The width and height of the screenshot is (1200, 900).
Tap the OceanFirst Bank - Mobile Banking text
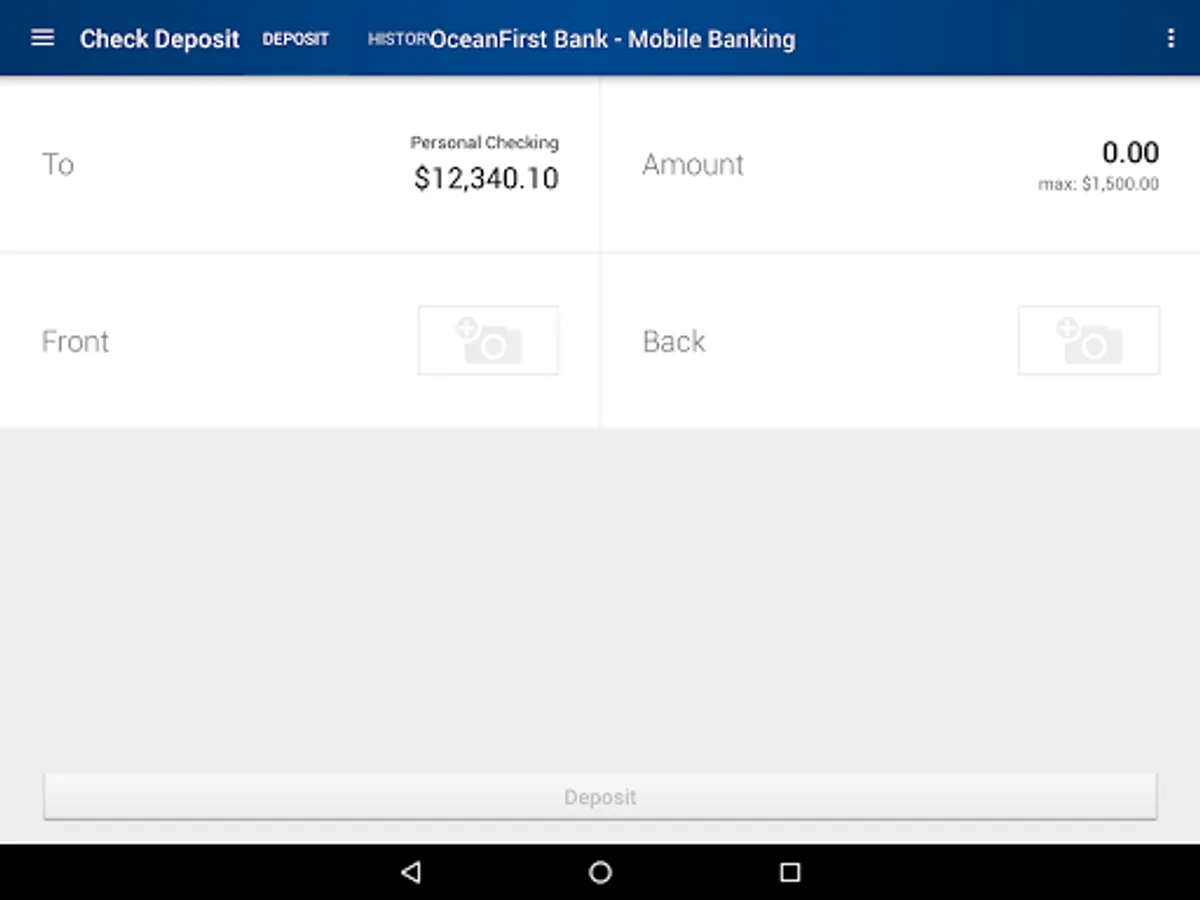[613, 39]
